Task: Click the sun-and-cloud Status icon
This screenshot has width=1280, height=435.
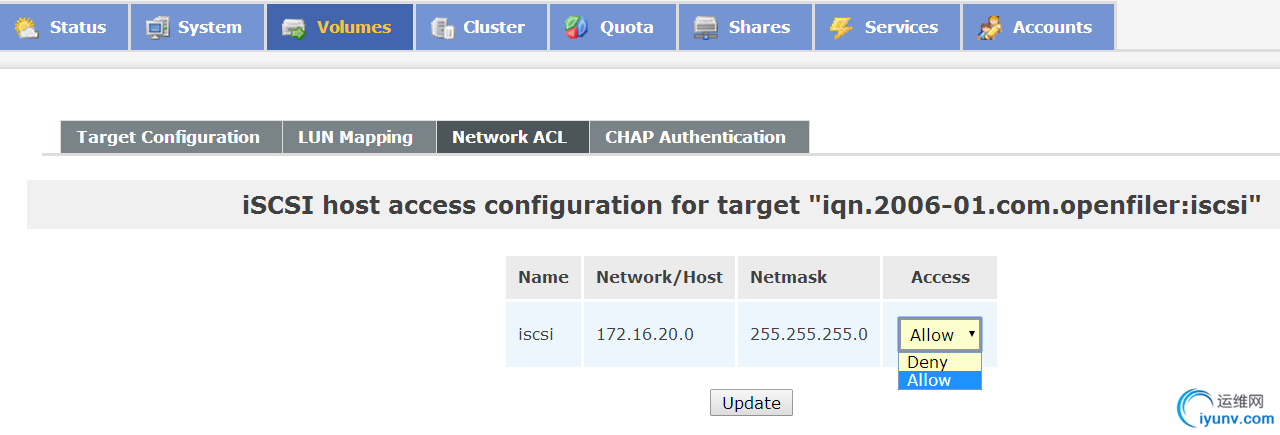Action: click(26, 27)
